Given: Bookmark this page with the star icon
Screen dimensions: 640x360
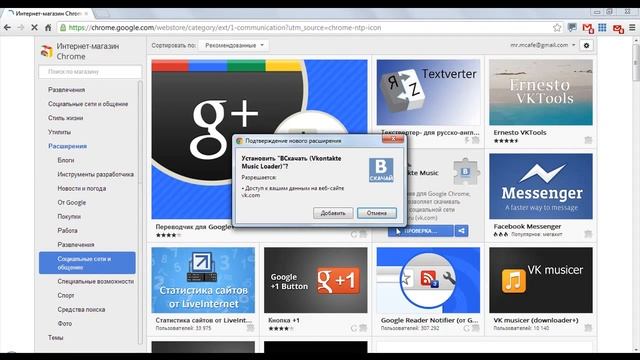Looking at the screenshot, I should [557, 28].
